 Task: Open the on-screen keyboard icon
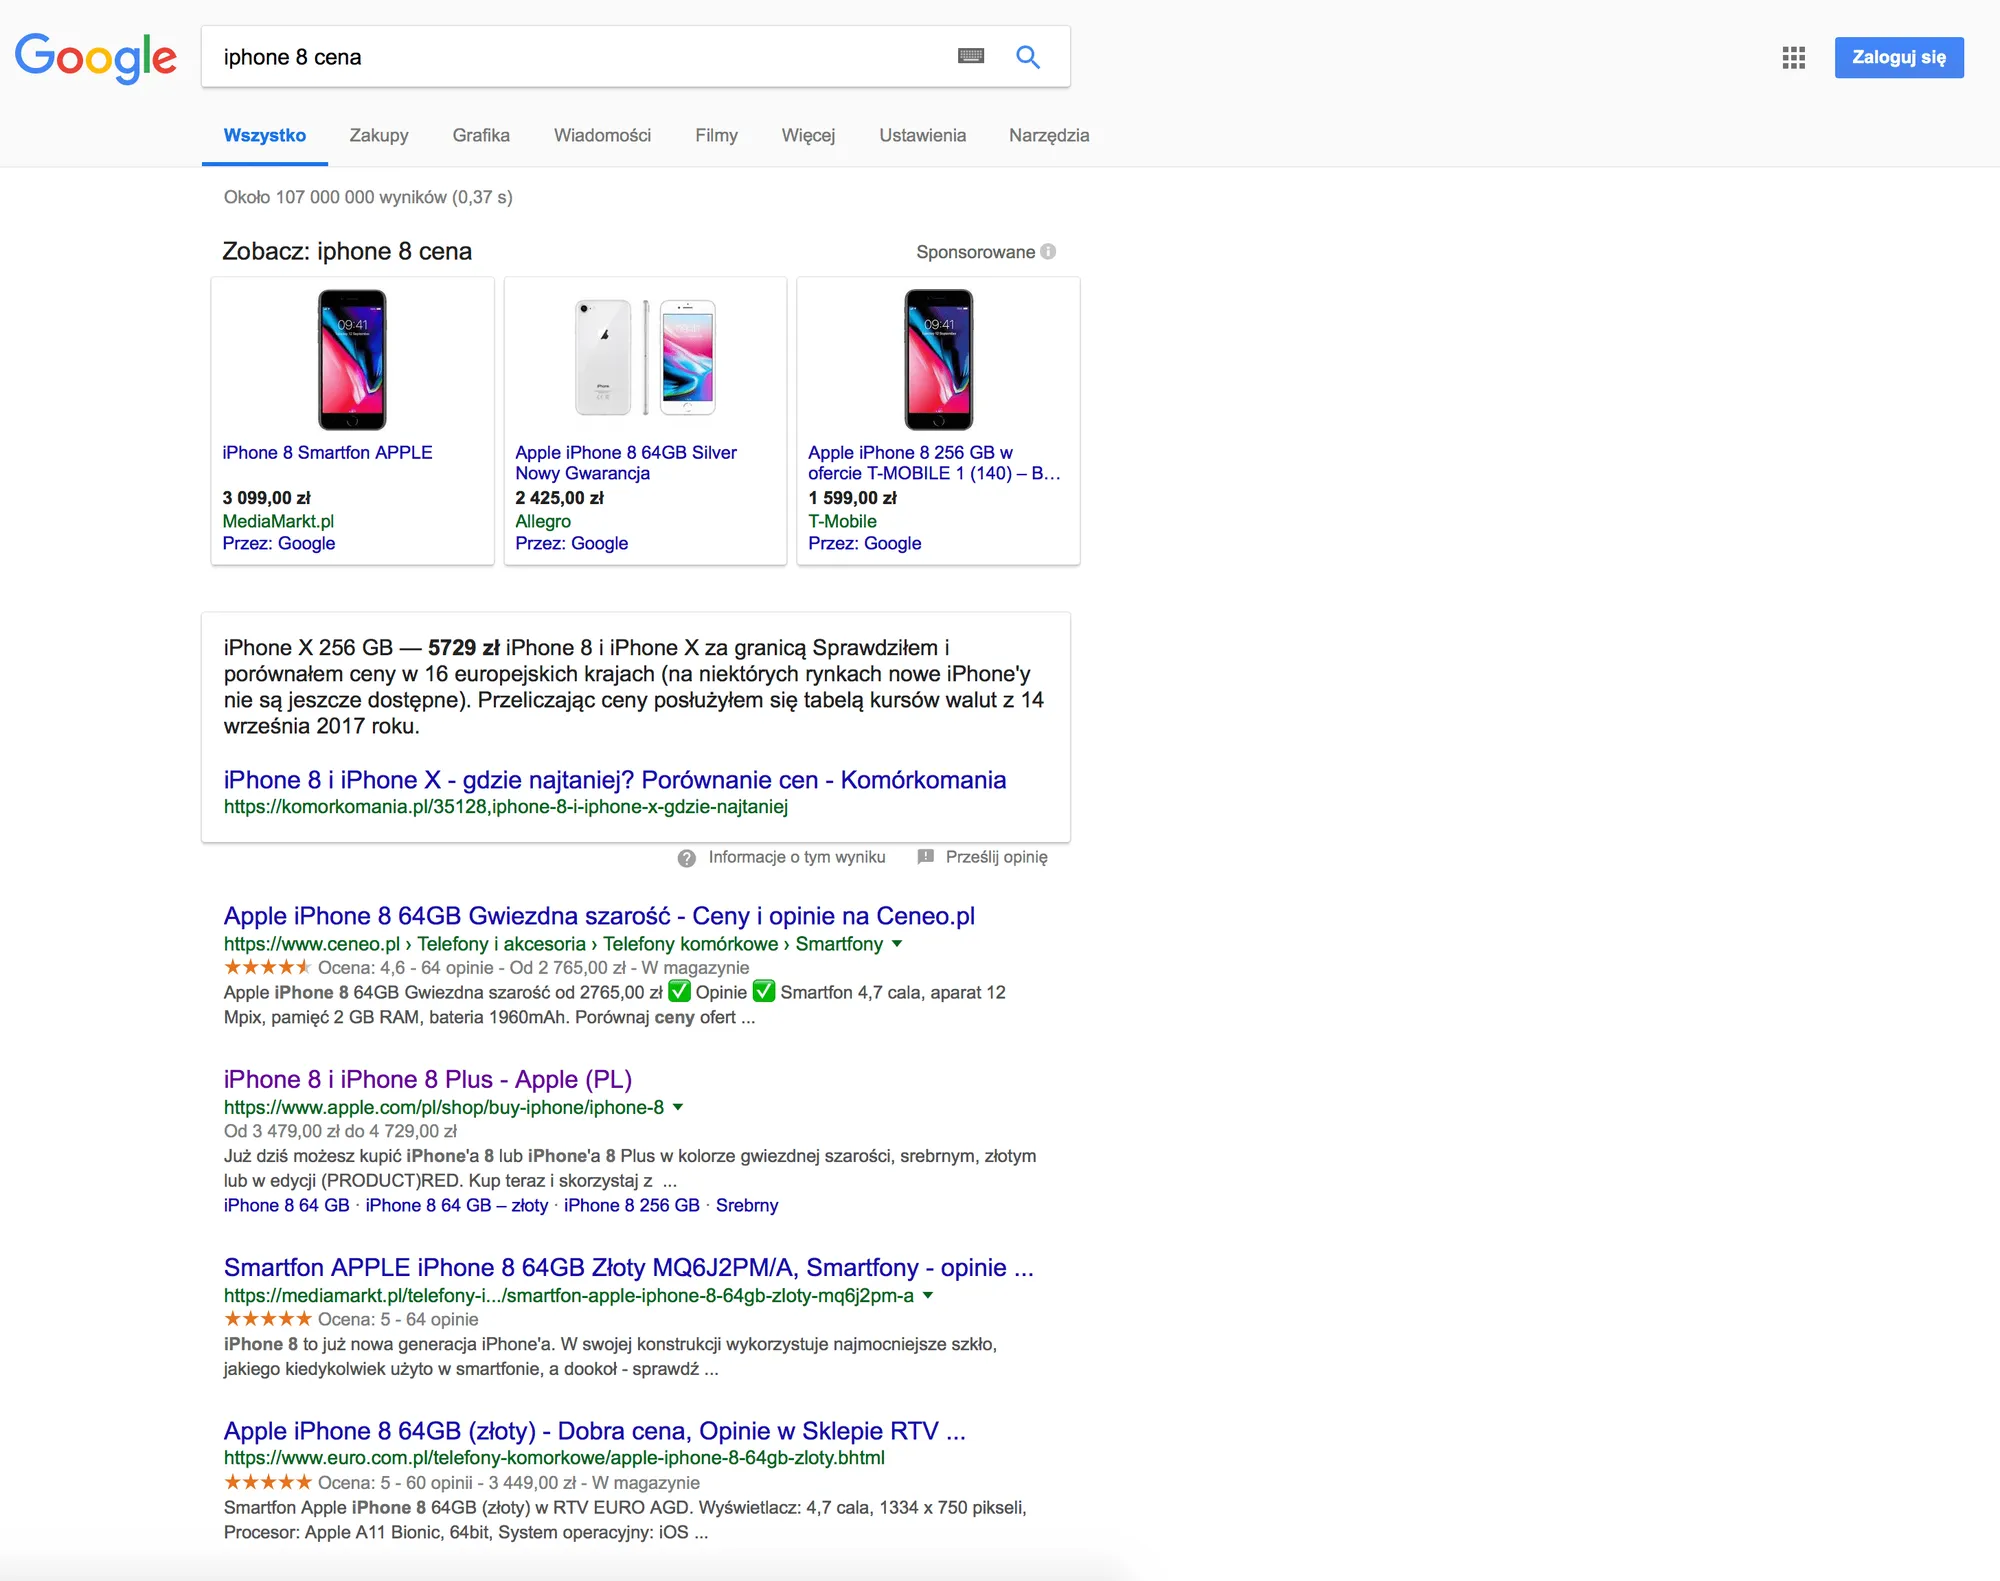[x=970, y=56]
